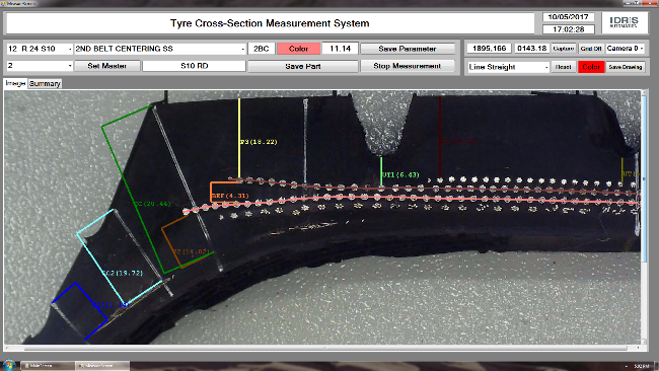
Task: Switch to the Summary tab
Action: (45, 84)
